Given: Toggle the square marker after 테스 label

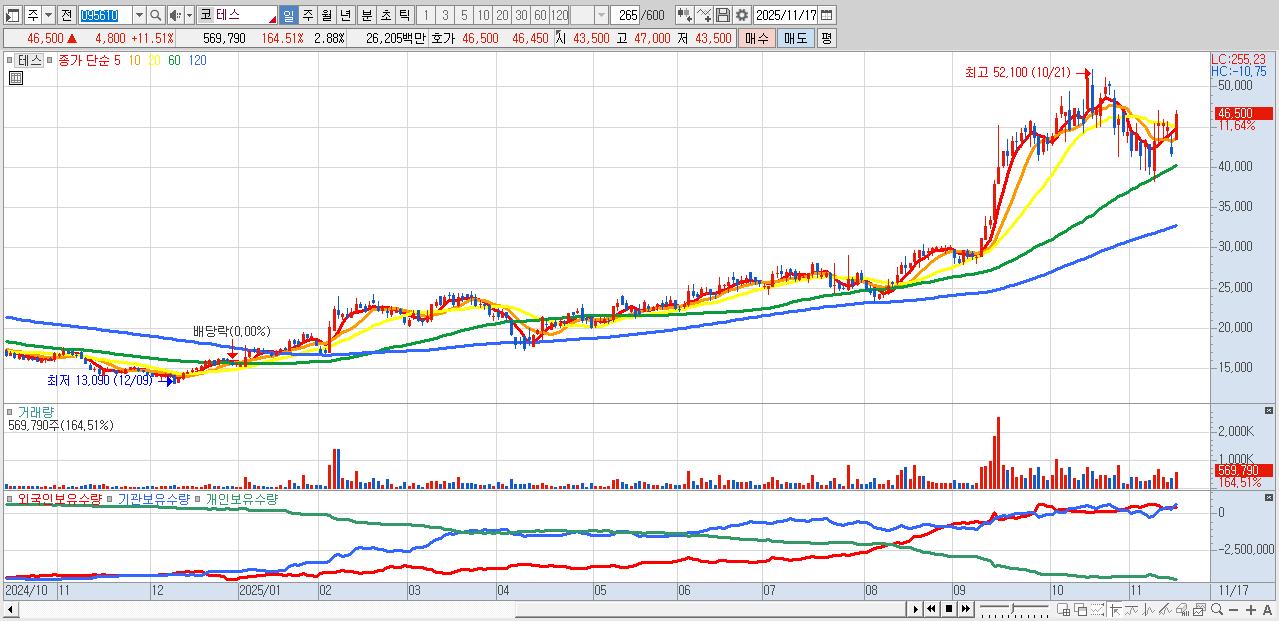Looking at the screenshot, I should (50, 60).
